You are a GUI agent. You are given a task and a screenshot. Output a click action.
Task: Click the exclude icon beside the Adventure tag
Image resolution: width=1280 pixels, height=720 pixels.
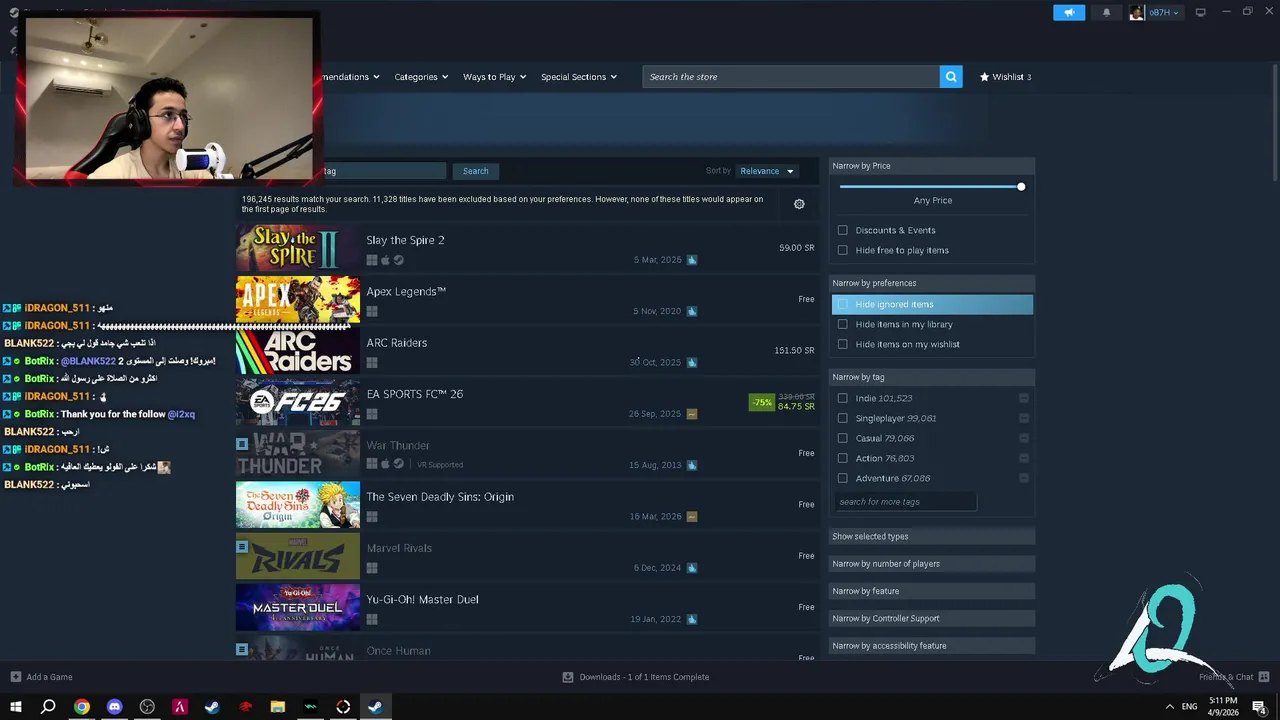coord(1024,478)
